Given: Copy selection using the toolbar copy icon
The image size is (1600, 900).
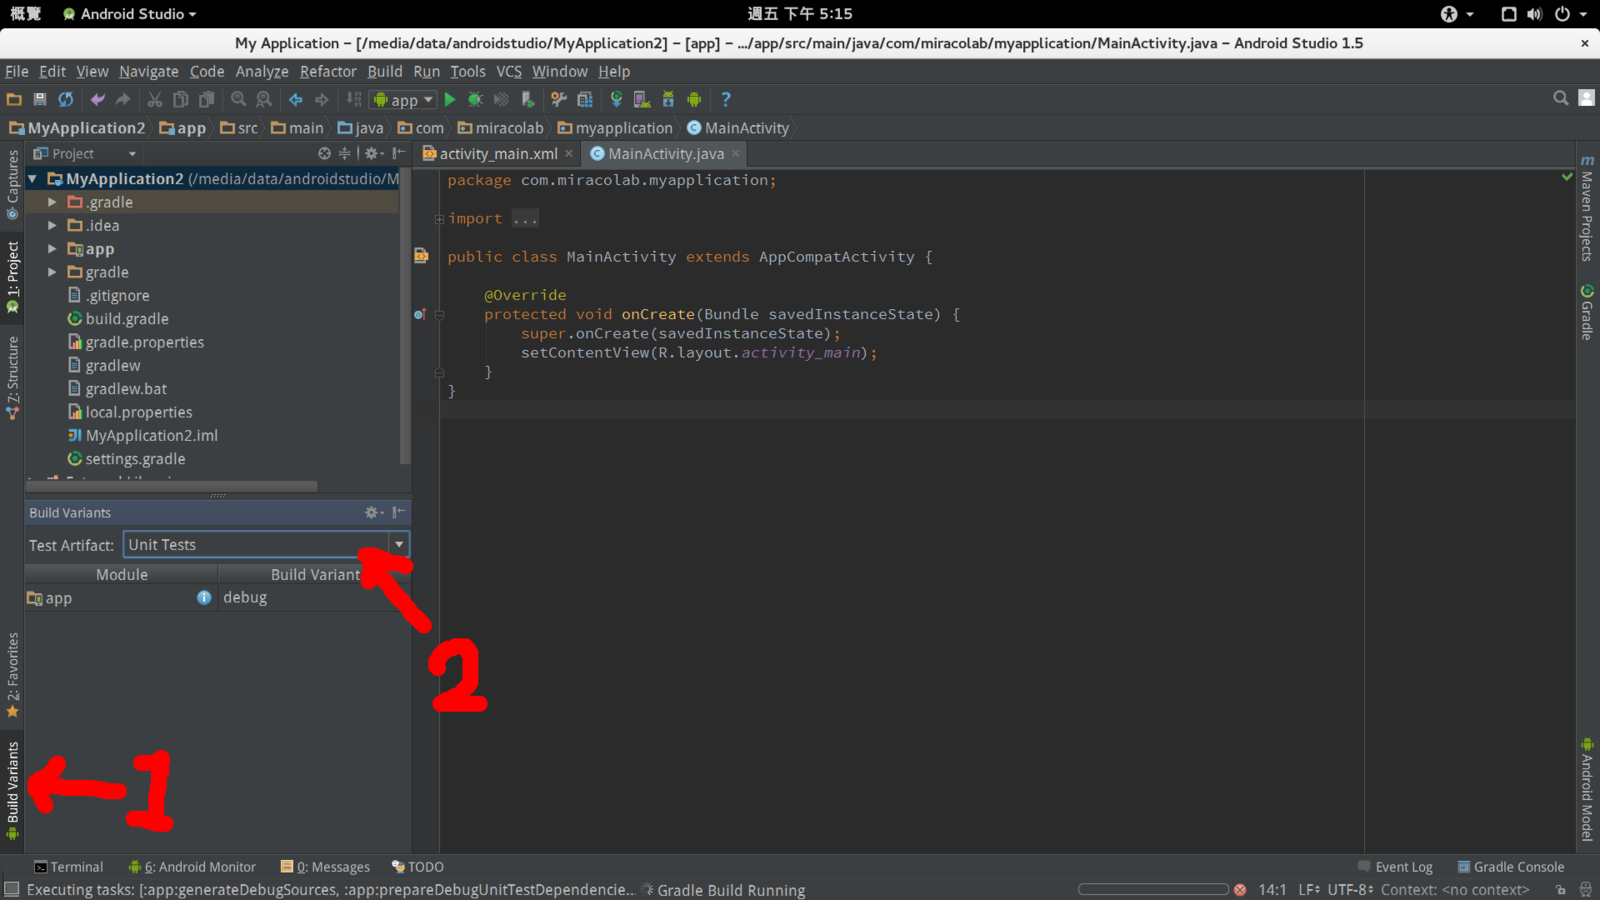Looking at the screenshot, I should (180, 99).
